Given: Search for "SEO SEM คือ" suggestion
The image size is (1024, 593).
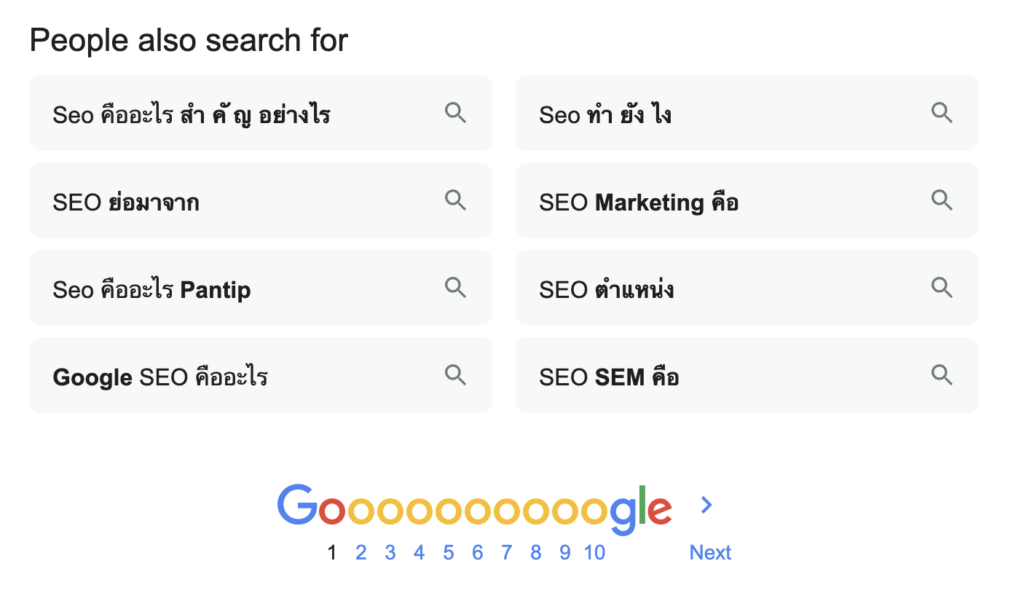Looking at the screenshot, I should click(609, 377).
